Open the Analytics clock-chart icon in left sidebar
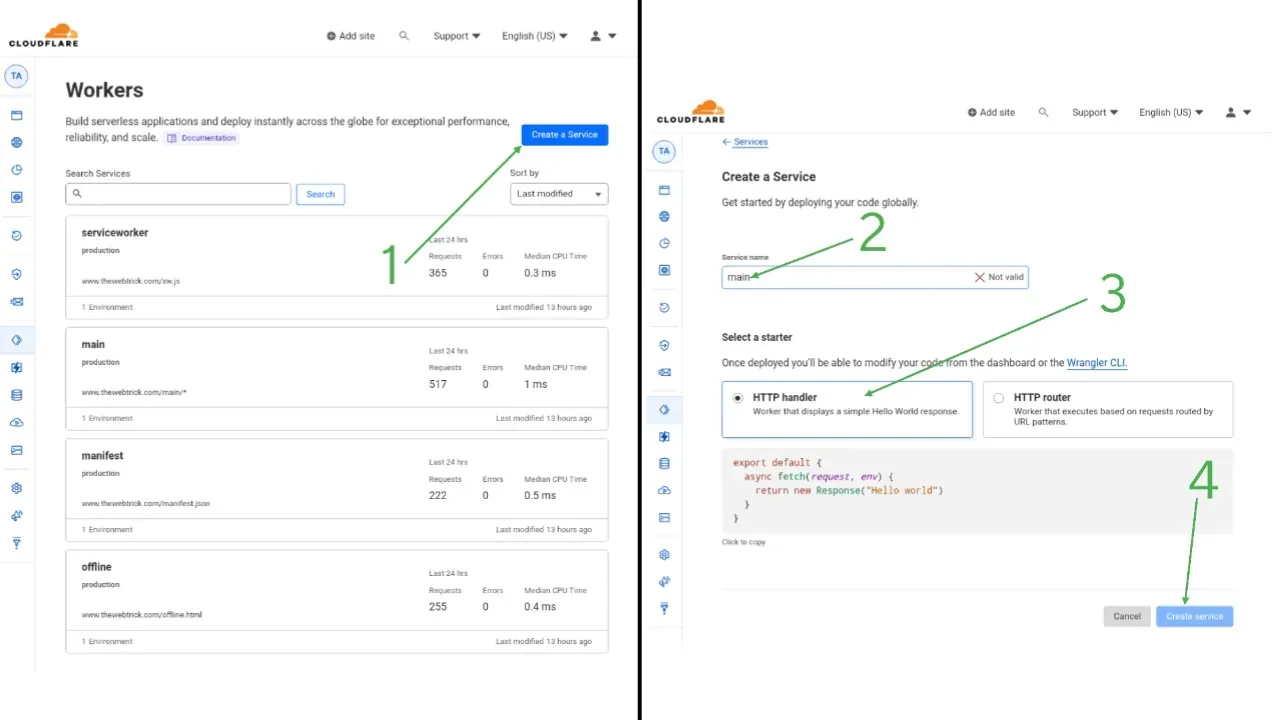The width and height of the screenshot is (1280, 720). tap(16, 170)
